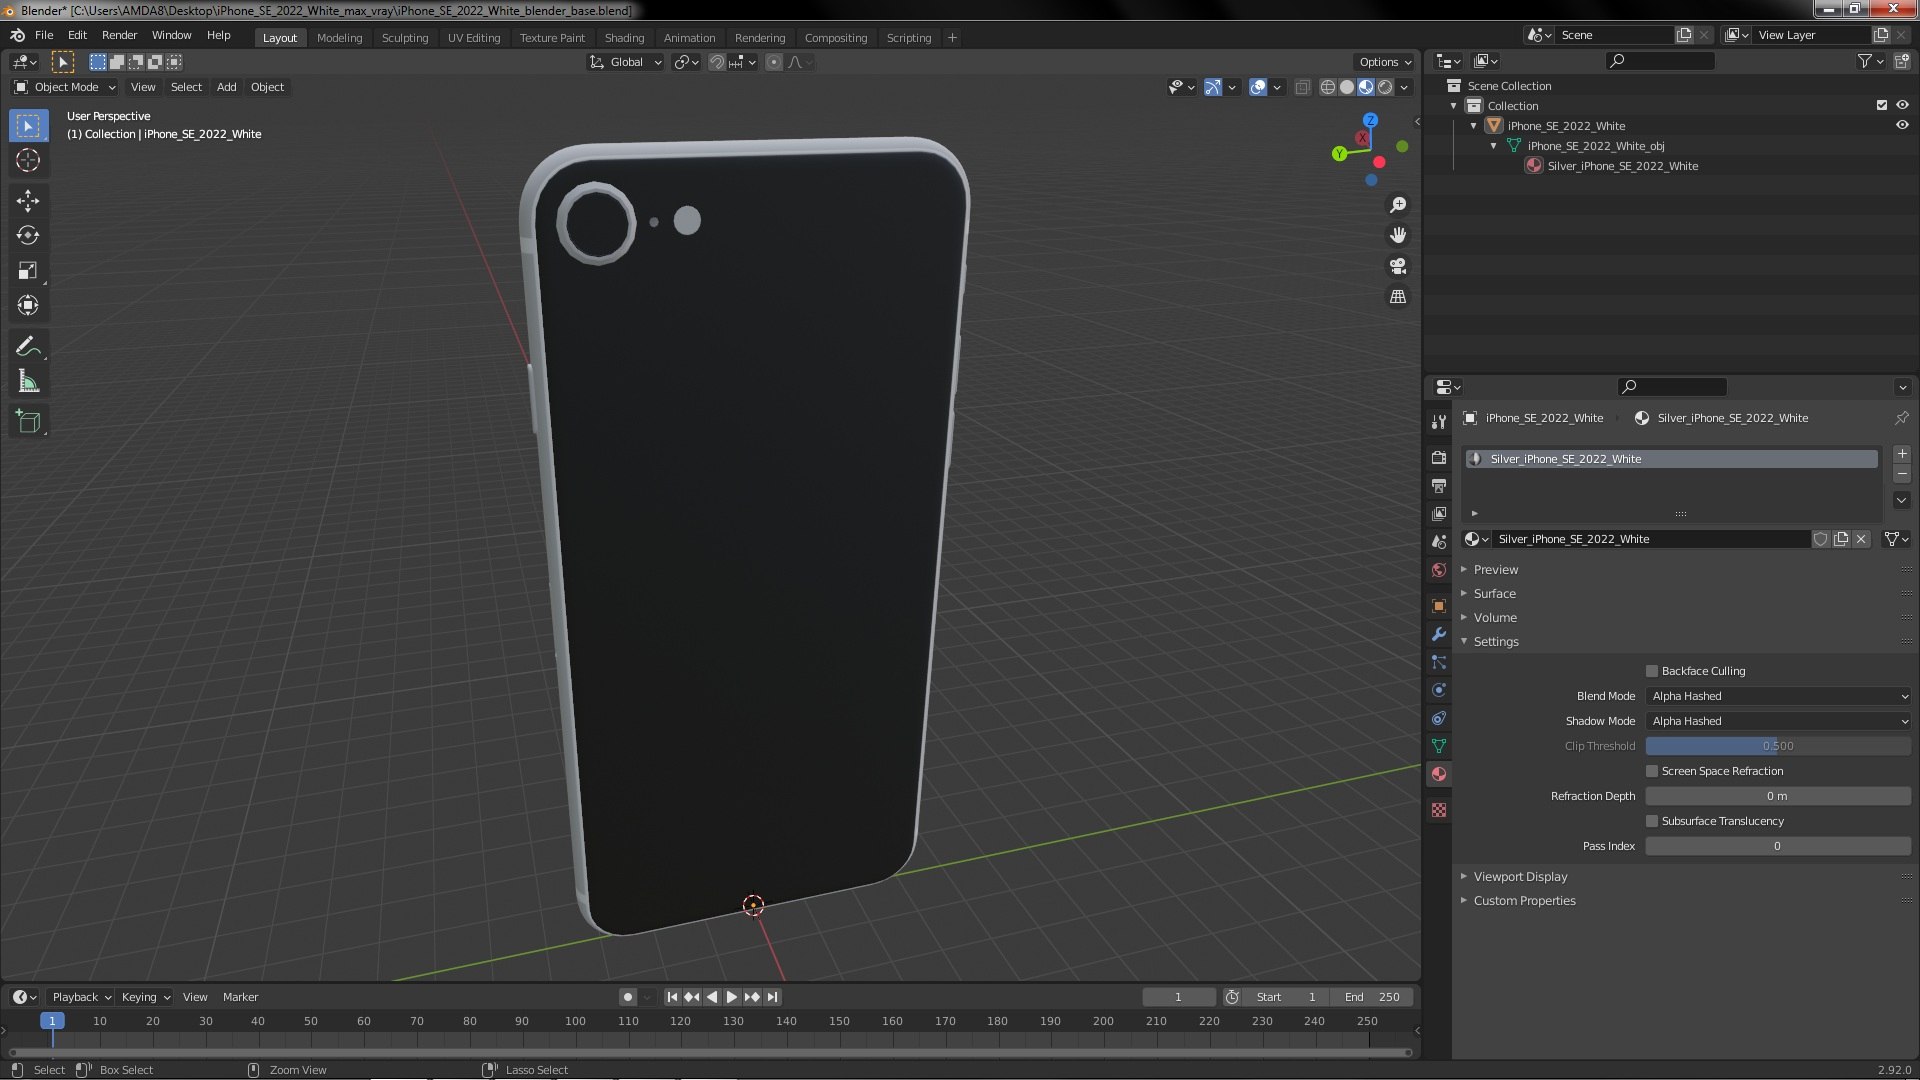Open the Modifier properties wrench tab
This screenshot has height=1080, width=1920.
click(x=1439, y=634)
